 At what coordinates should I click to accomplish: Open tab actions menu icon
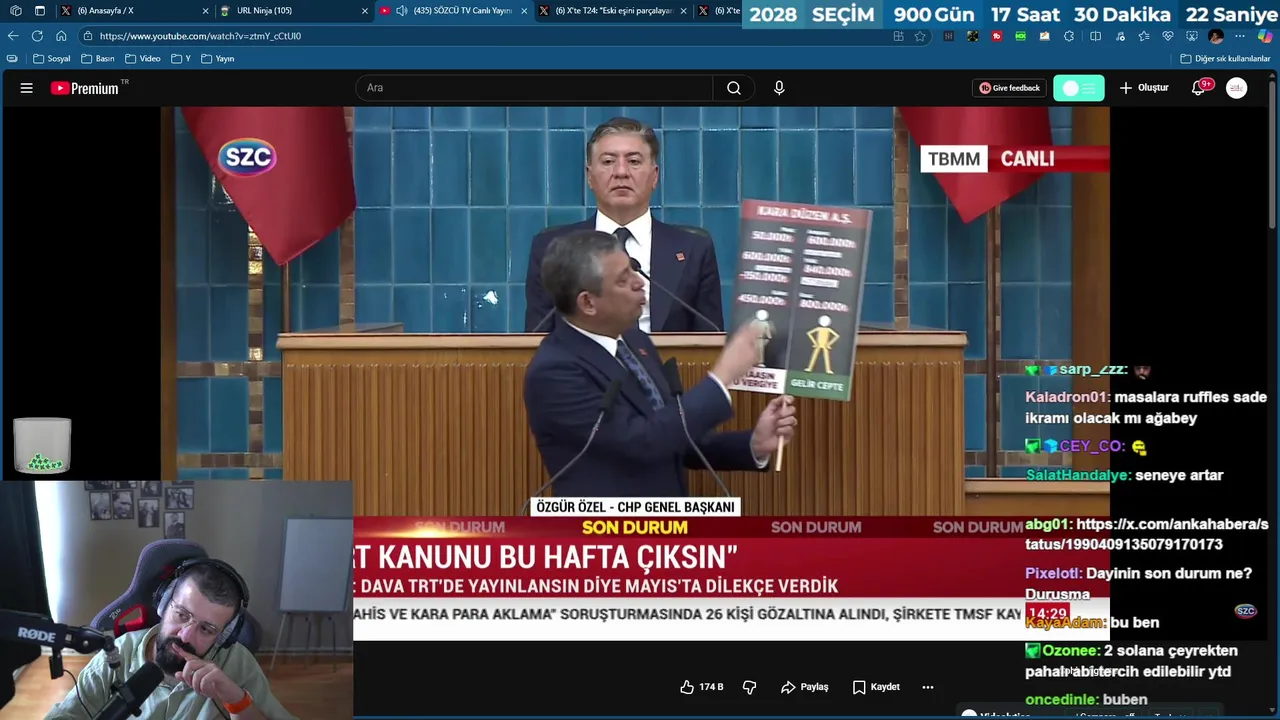pos(40,11)
